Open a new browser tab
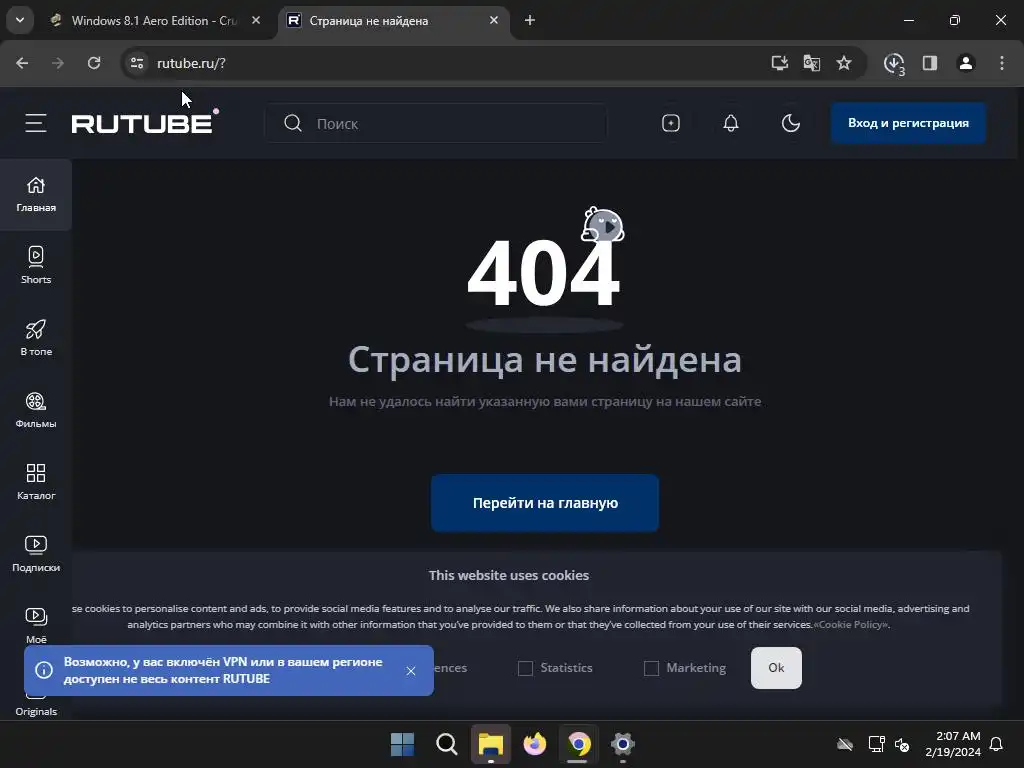This screenshot has width=1024, height=768. [530, 20]
